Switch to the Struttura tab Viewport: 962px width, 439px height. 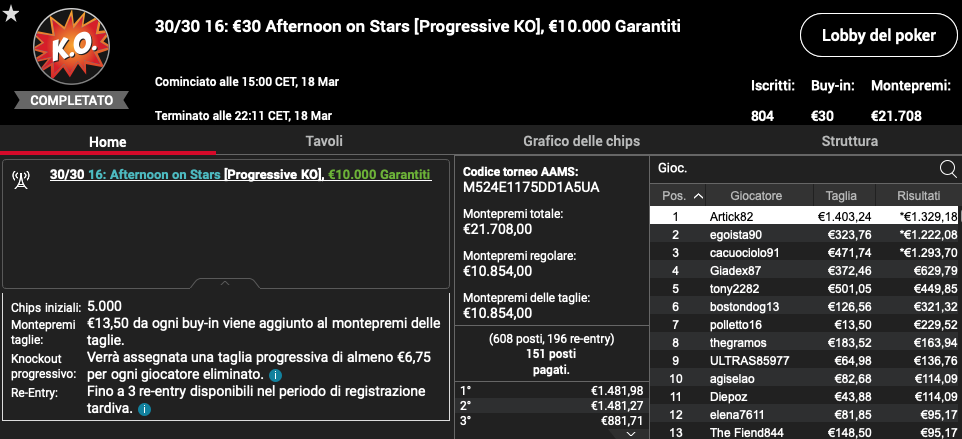pyautogui.click(x=850, y=141)
